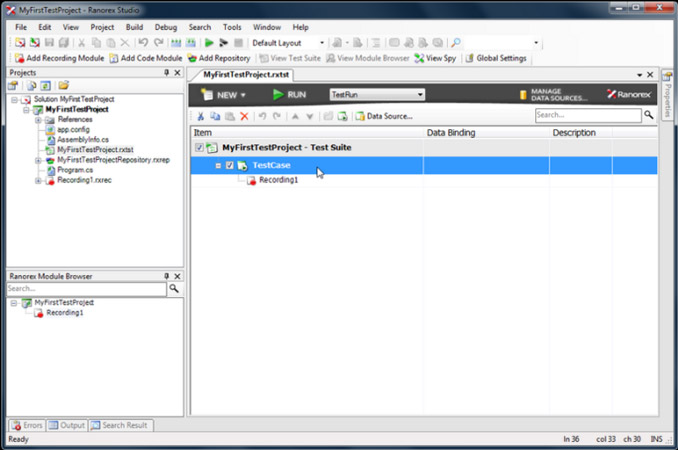Open the Default Layout dropdown
Screen dimensions: 678x450
pos(322,42)
